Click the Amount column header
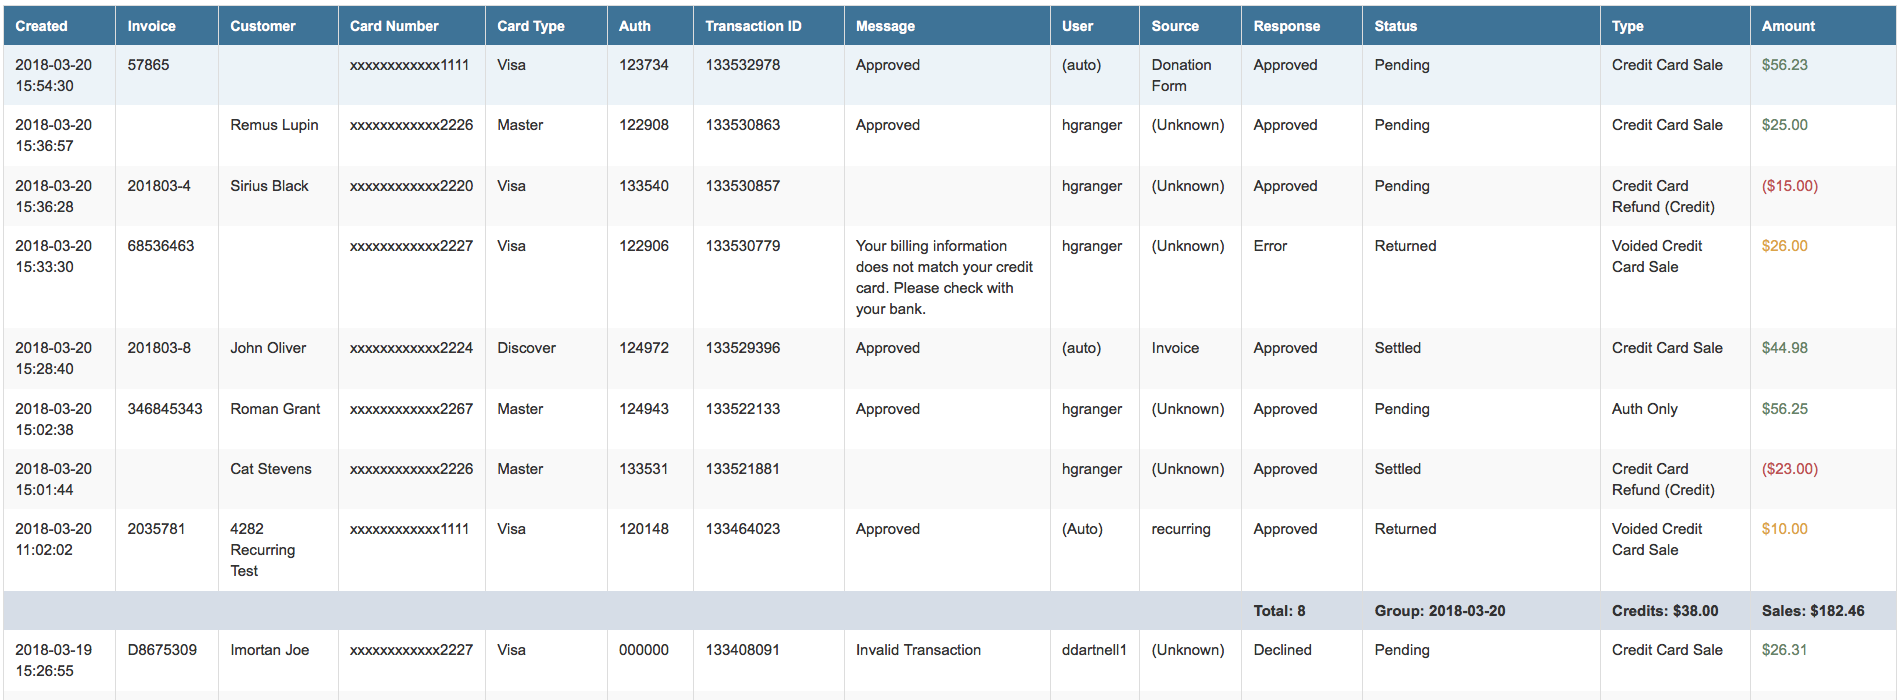This screenshot has width=1901, height=700. (x=1788, y=26)
